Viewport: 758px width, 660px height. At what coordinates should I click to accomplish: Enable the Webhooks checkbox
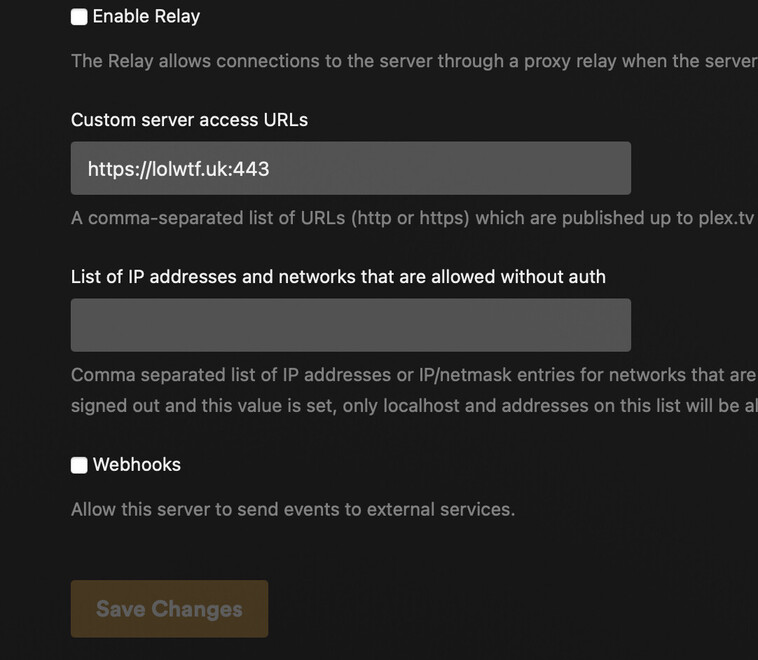point(79,465)
